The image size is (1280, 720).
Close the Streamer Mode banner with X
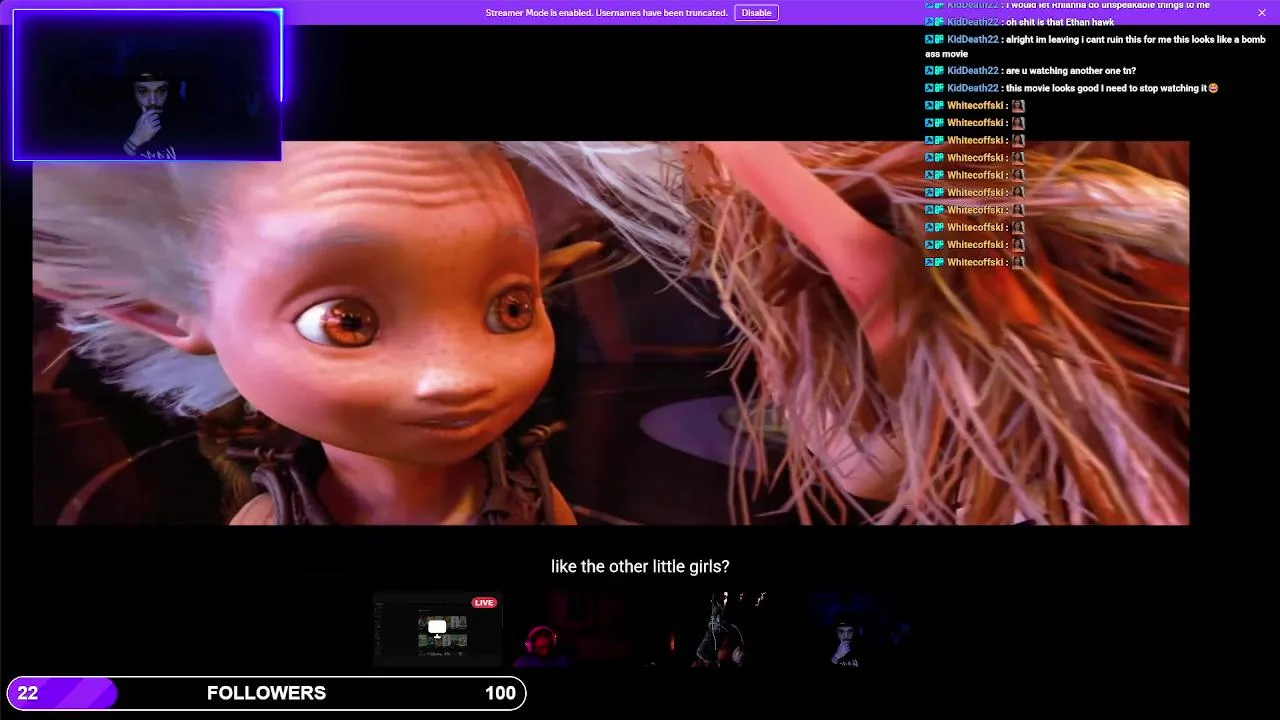pos(1262,13)
